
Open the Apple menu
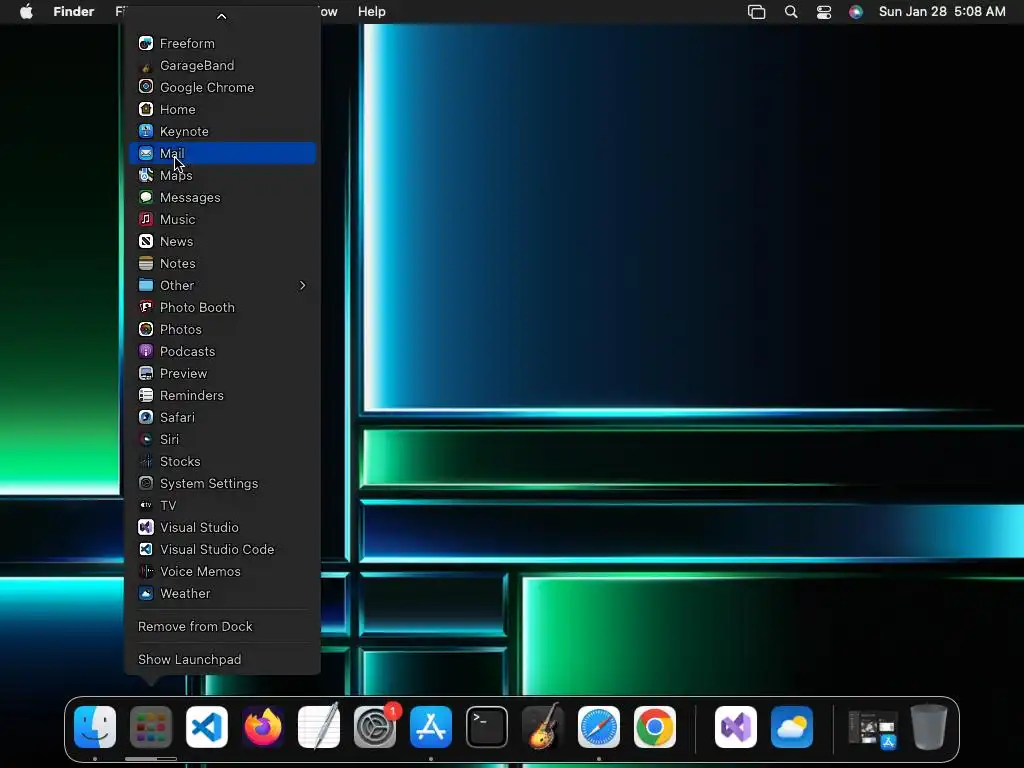[x=26, y=12]
